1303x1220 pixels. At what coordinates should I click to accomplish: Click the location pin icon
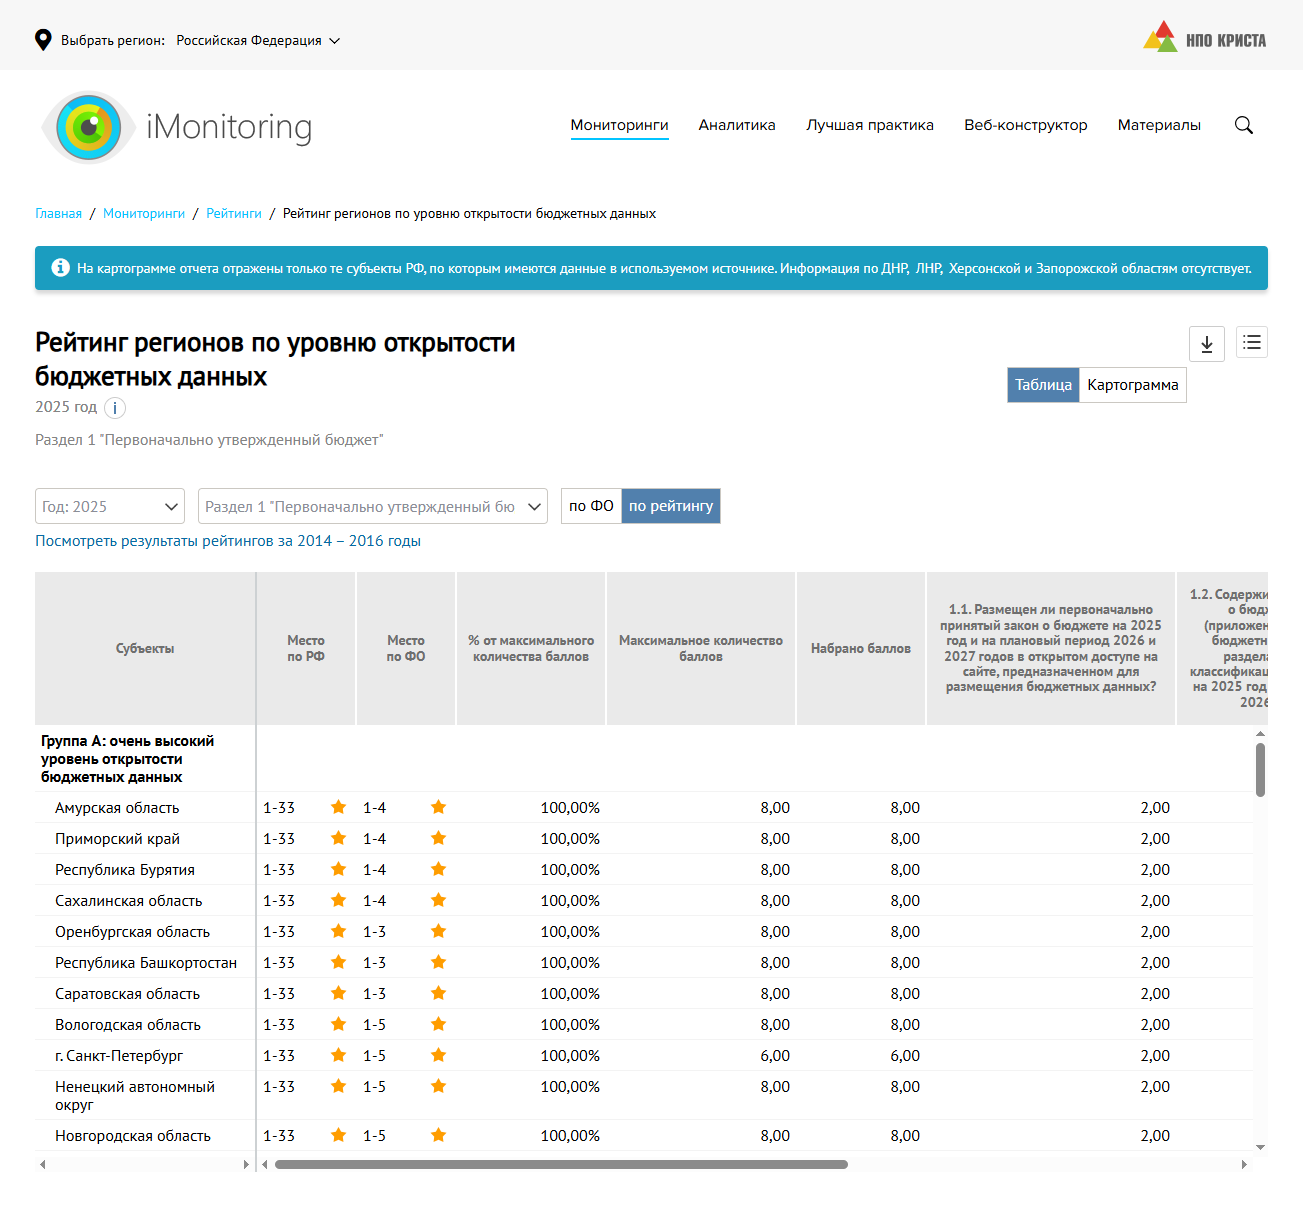click(43, 40)
